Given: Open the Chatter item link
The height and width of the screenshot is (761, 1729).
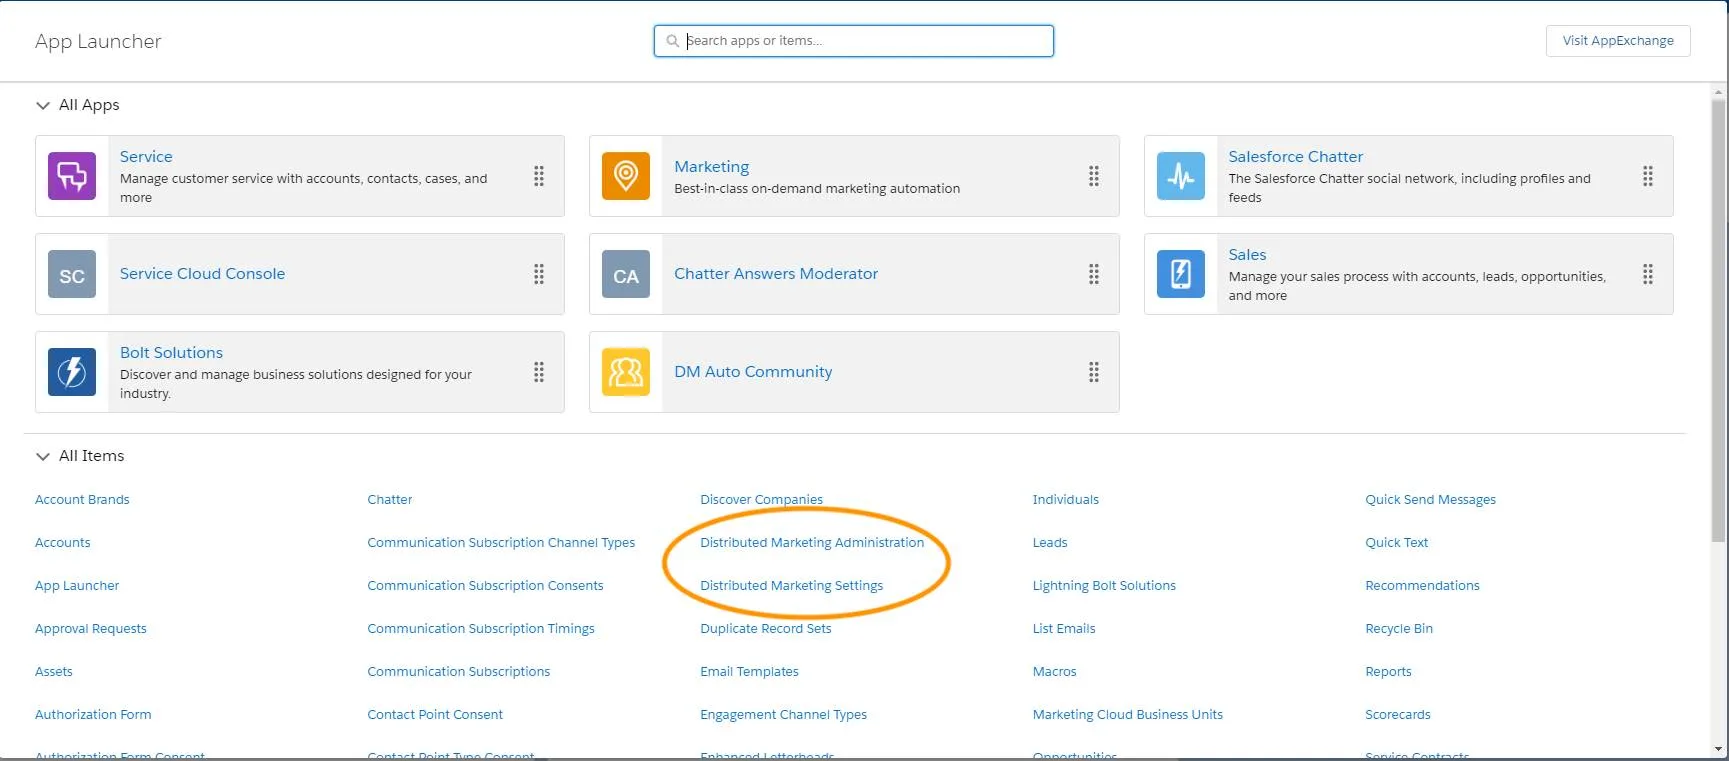Looking at the screenshot, I should click(389, 500).
